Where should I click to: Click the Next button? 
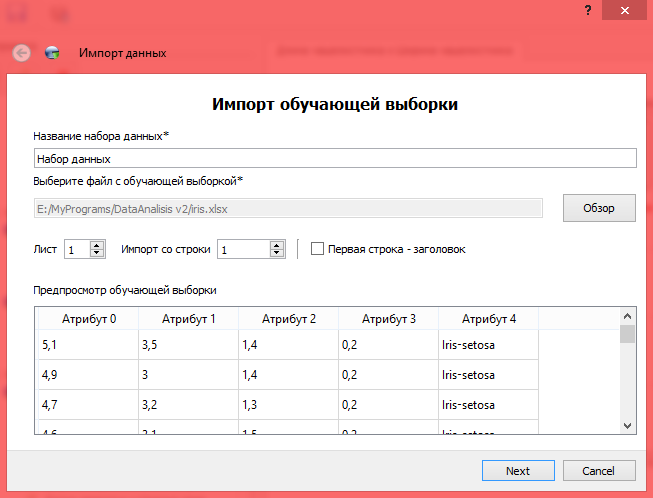pos(518,471)
